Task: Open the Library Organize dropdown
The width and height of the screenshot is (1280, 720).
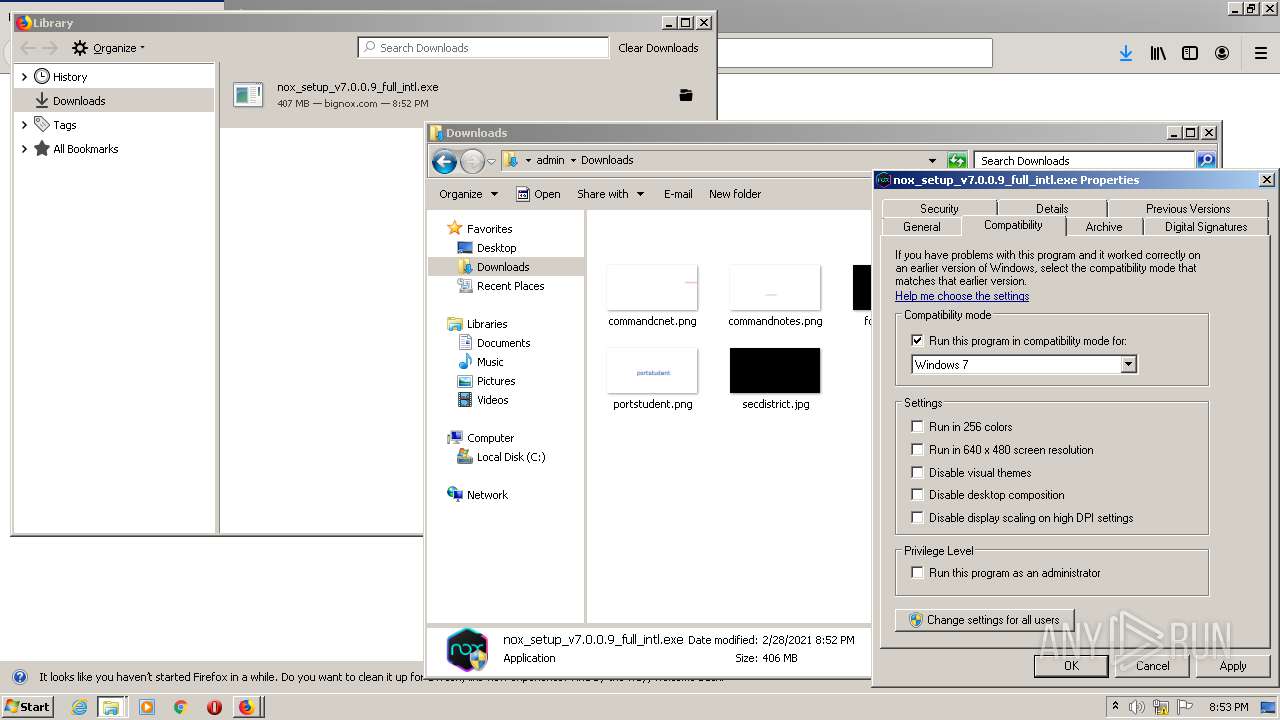Action: (108, 48)
